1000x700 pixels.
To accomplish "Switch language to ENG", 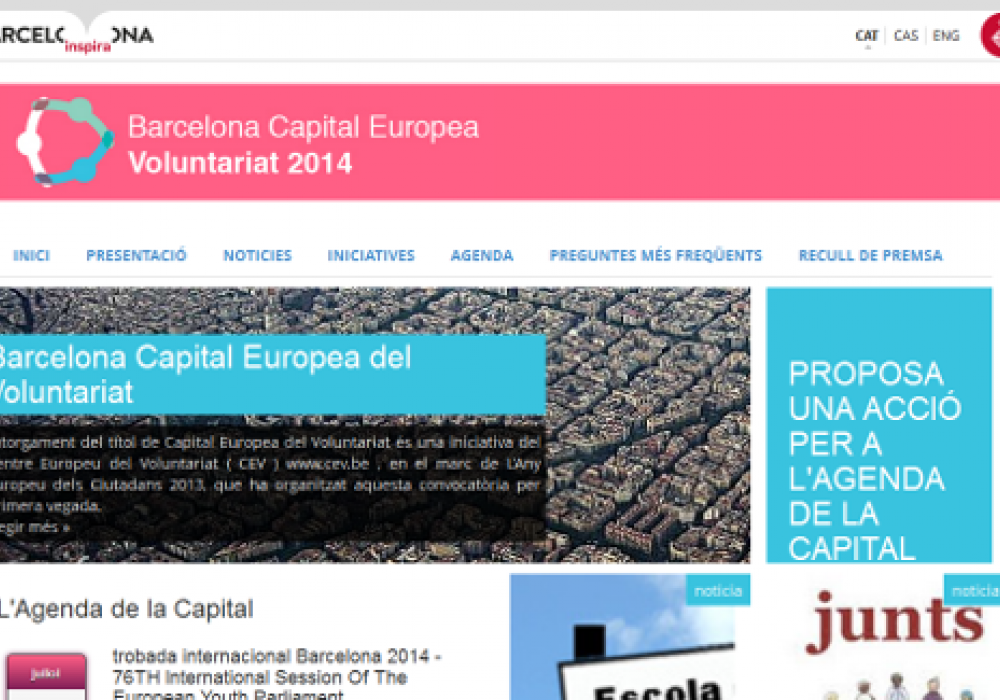I will pyautogui.click(x=946, y=36).
